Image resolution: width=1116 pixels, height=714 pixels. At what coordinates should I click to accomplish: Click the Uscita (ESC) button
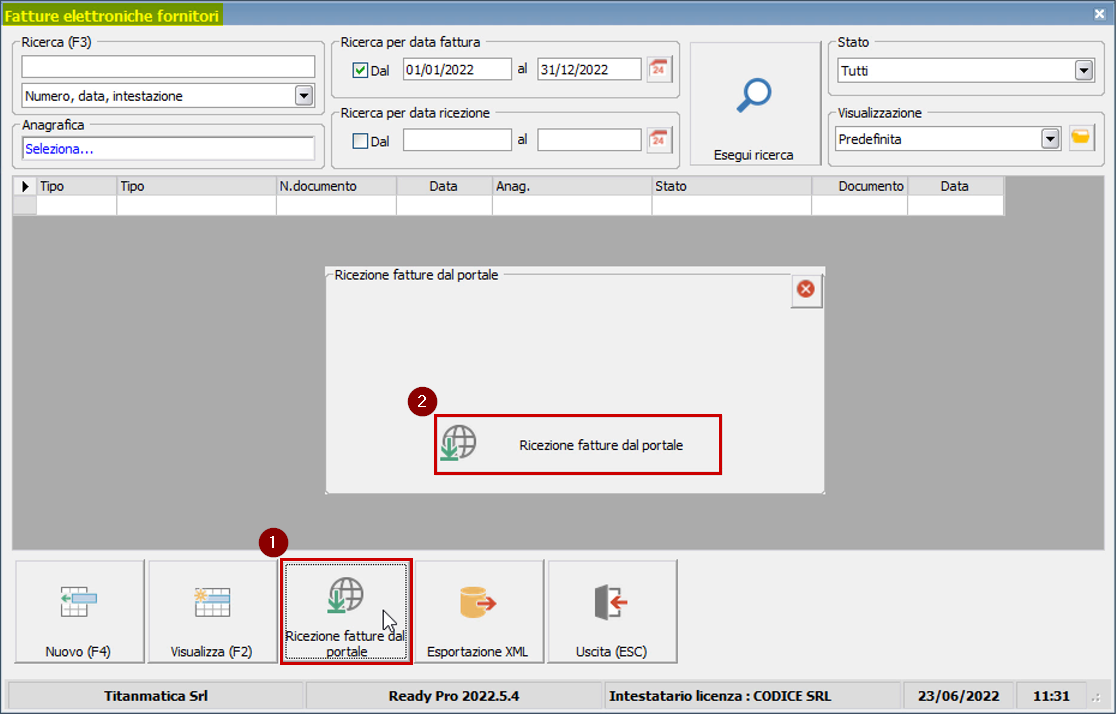tap(612, 611)
